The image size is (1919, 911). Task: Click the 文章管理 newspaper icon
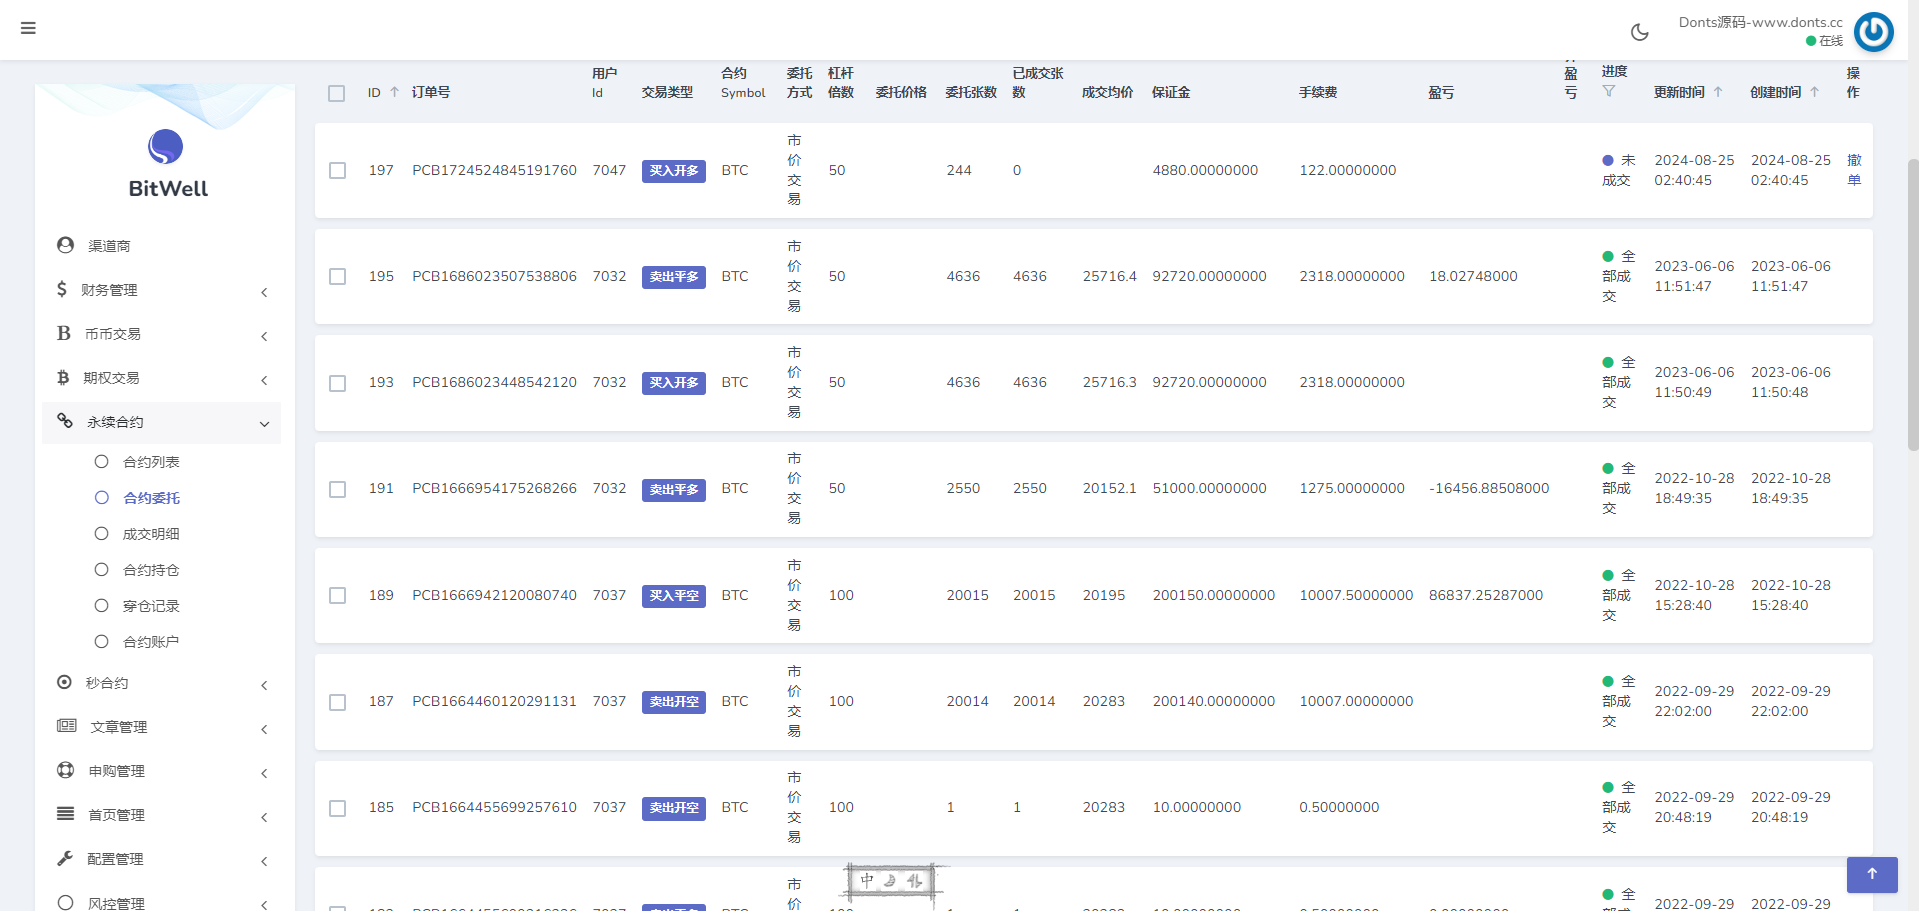click(67, 726)
